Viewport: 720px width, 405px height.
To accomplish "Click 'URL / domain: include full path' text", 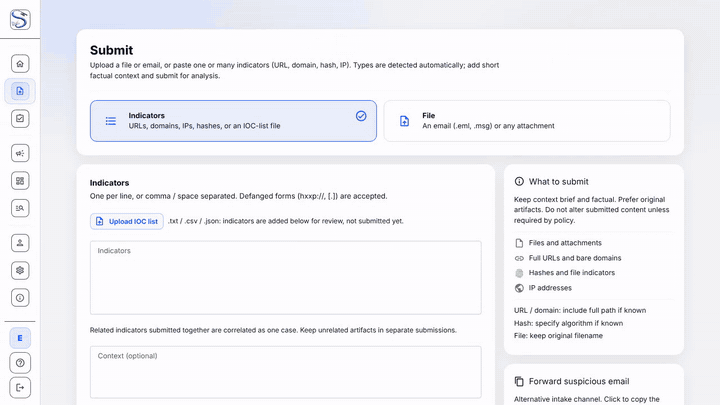I will [x=580, y=310].
